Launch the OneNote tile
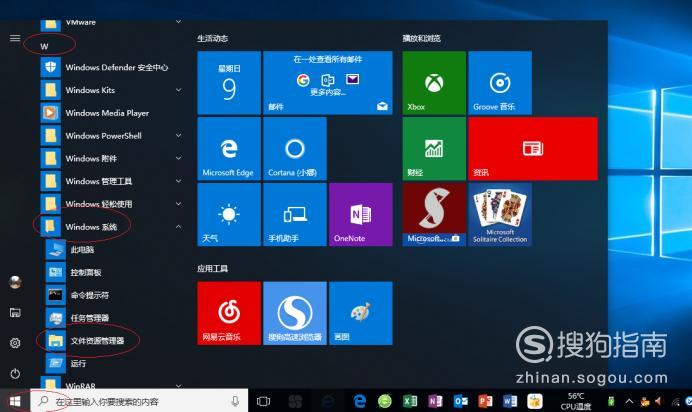 tap(361, 214)
